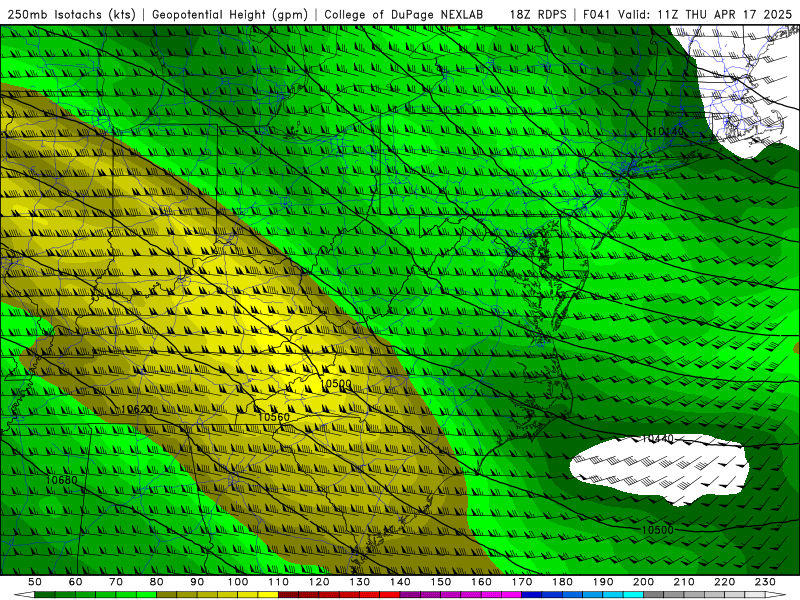Click the 10500 contour label over the ocean
The width and height of the screenshot is (800, 600).
click(x=657, y=530)
